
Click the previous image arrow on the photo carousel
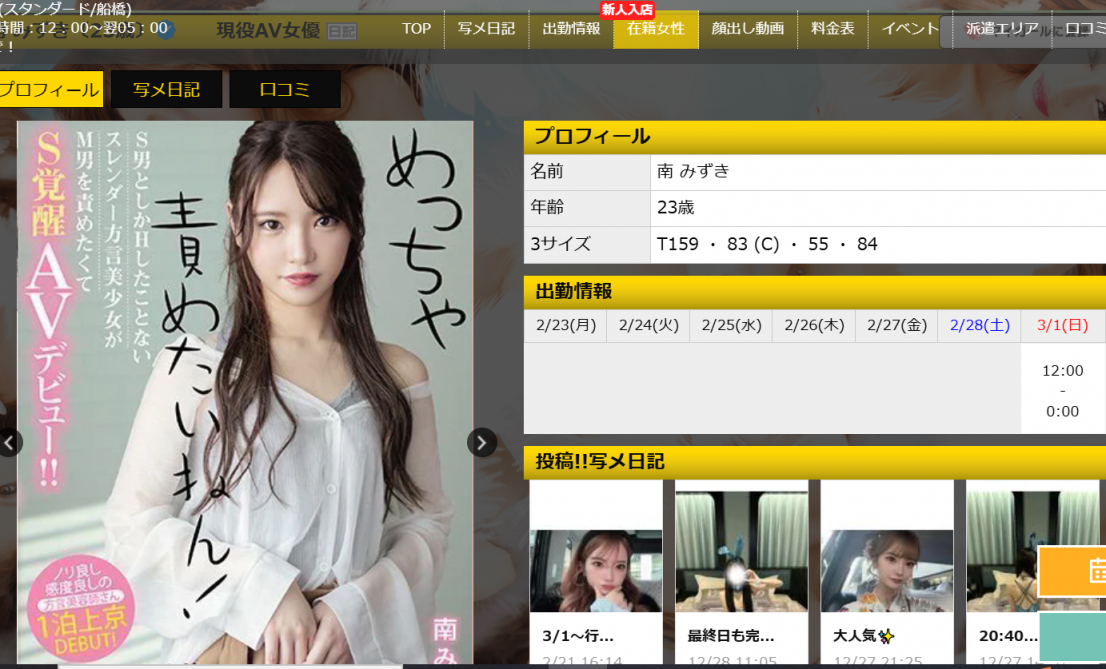coord(10,442)
